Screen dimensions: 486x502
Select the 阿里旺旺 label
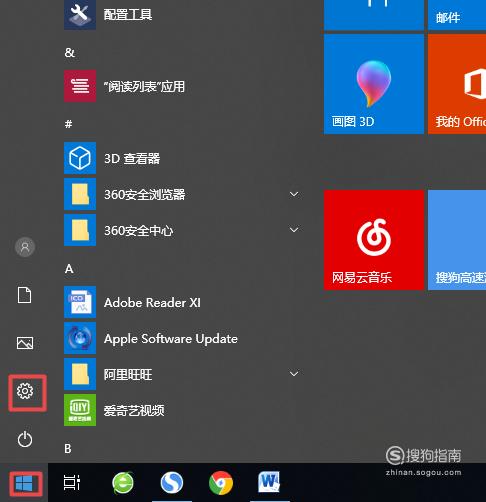(128, 375)
